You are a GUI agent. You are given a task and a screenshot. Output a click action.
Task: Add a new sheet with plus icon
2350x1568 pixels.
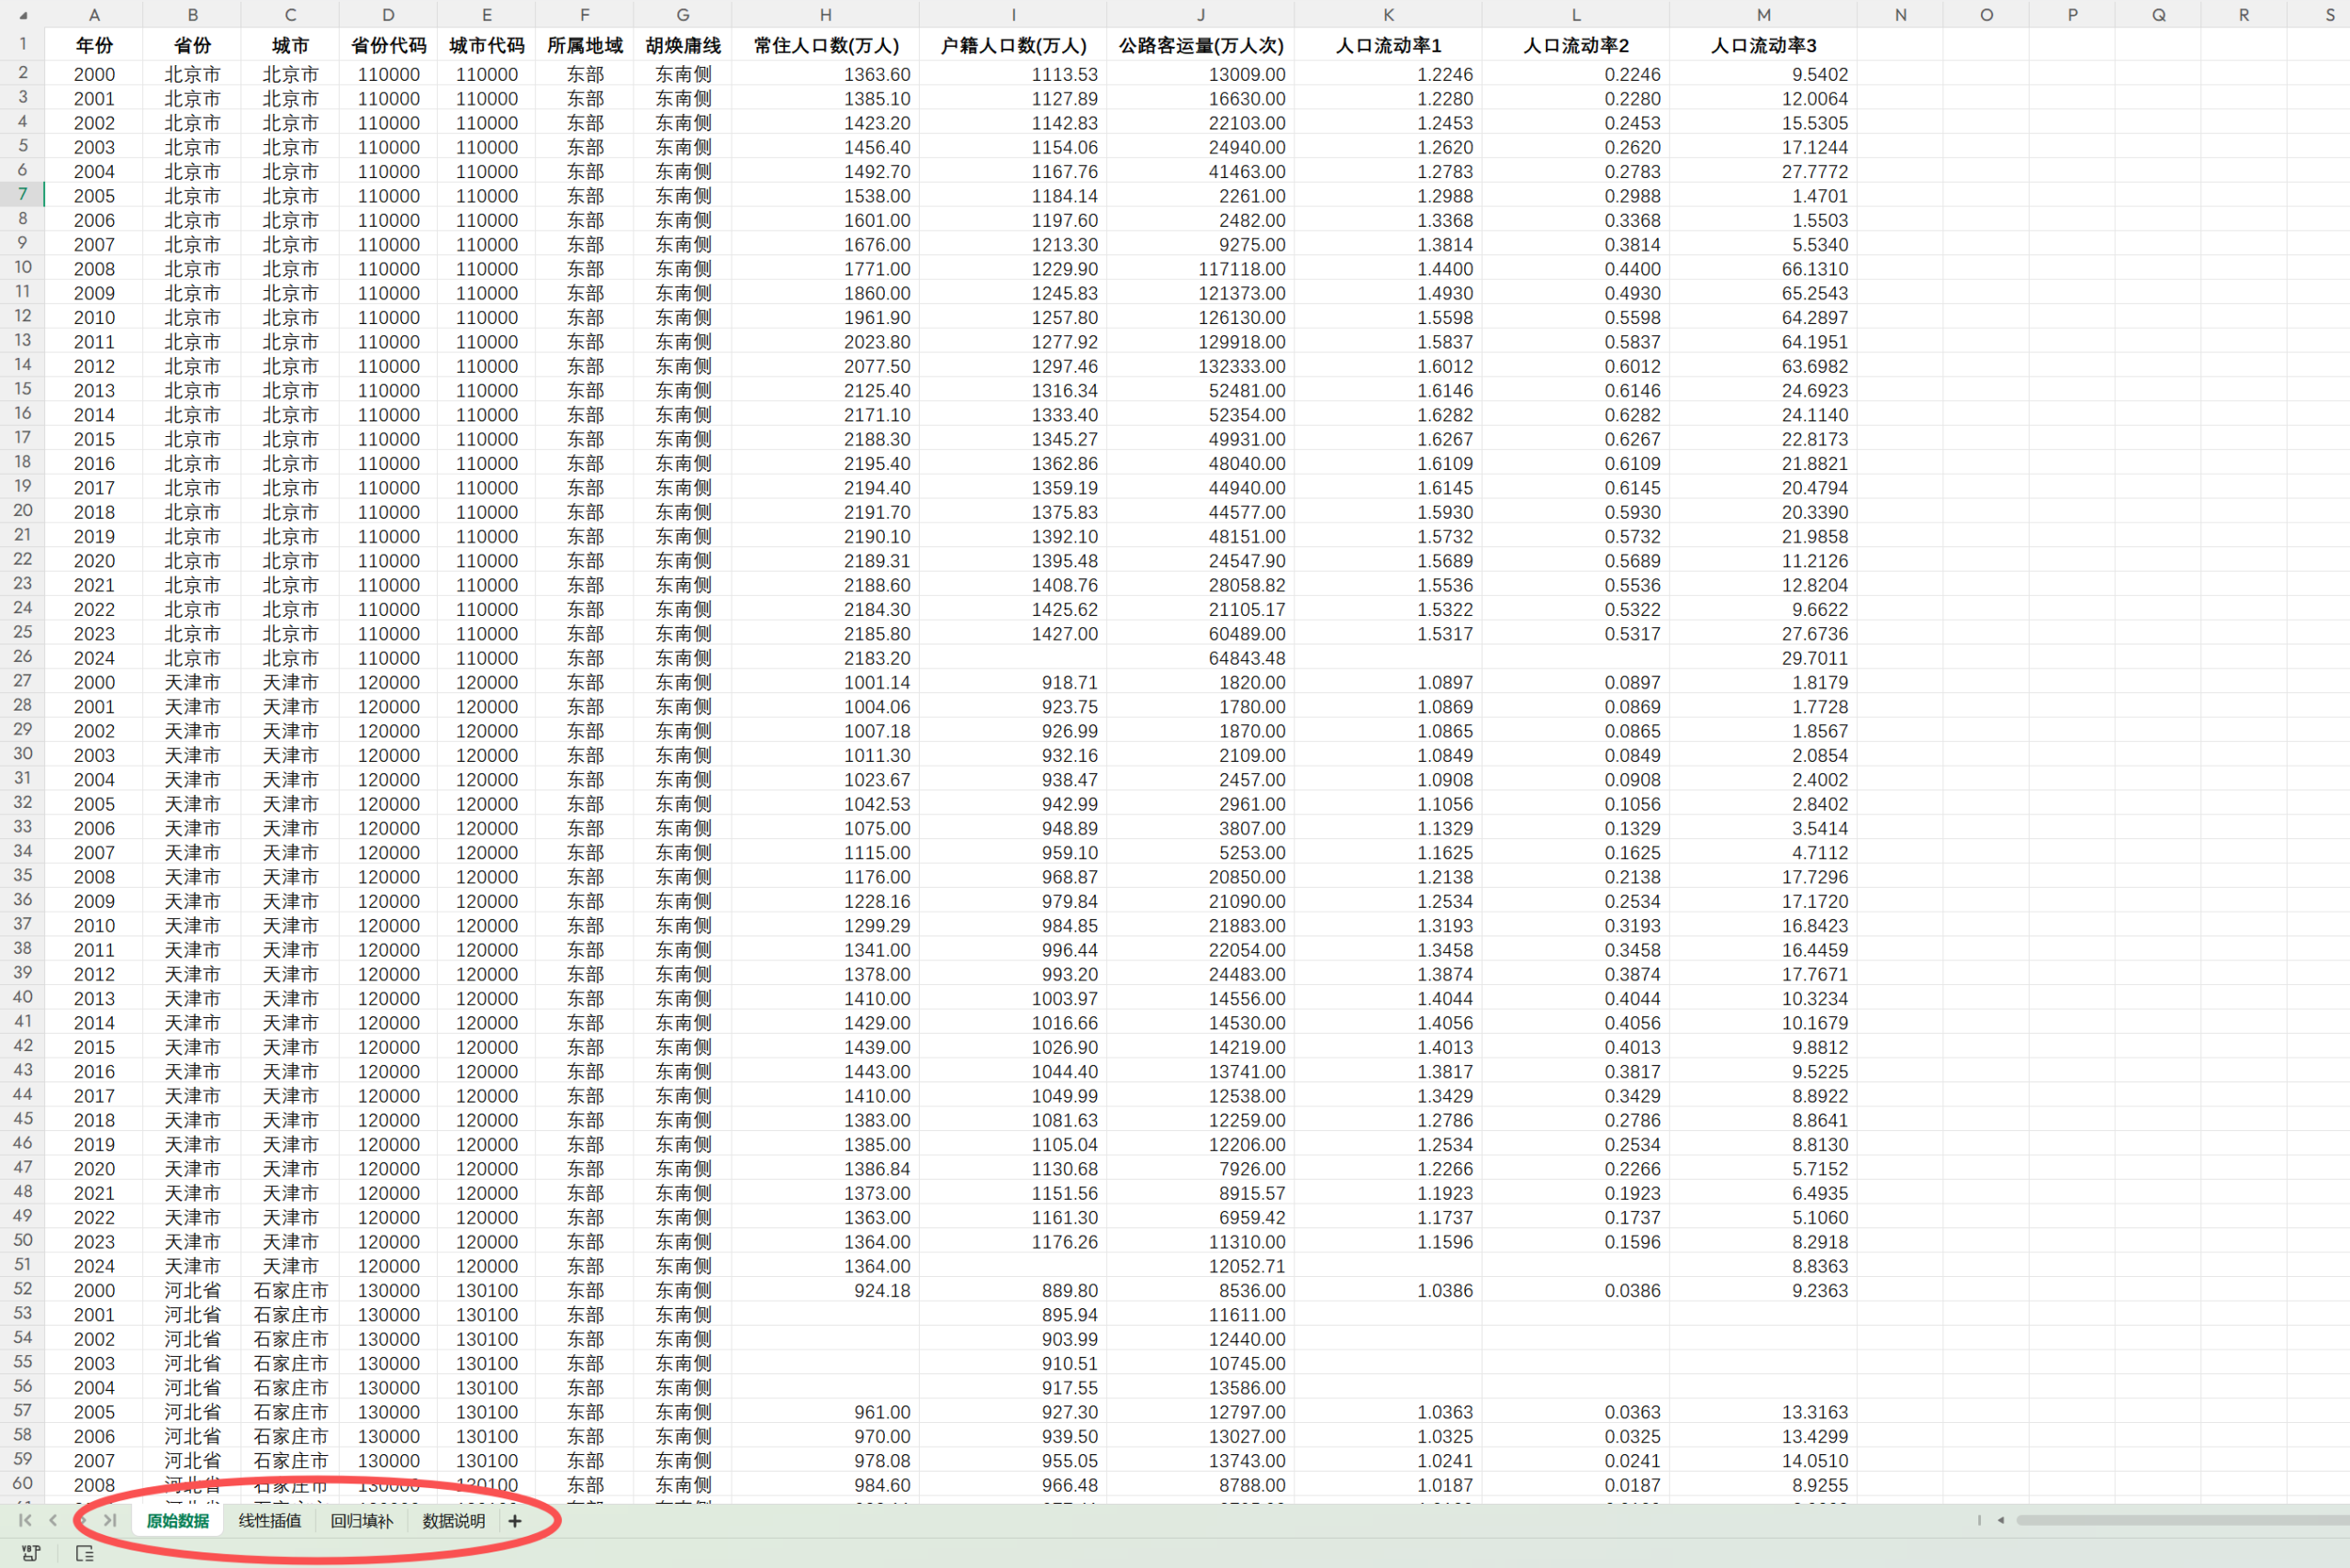(x=515, y=1521)
